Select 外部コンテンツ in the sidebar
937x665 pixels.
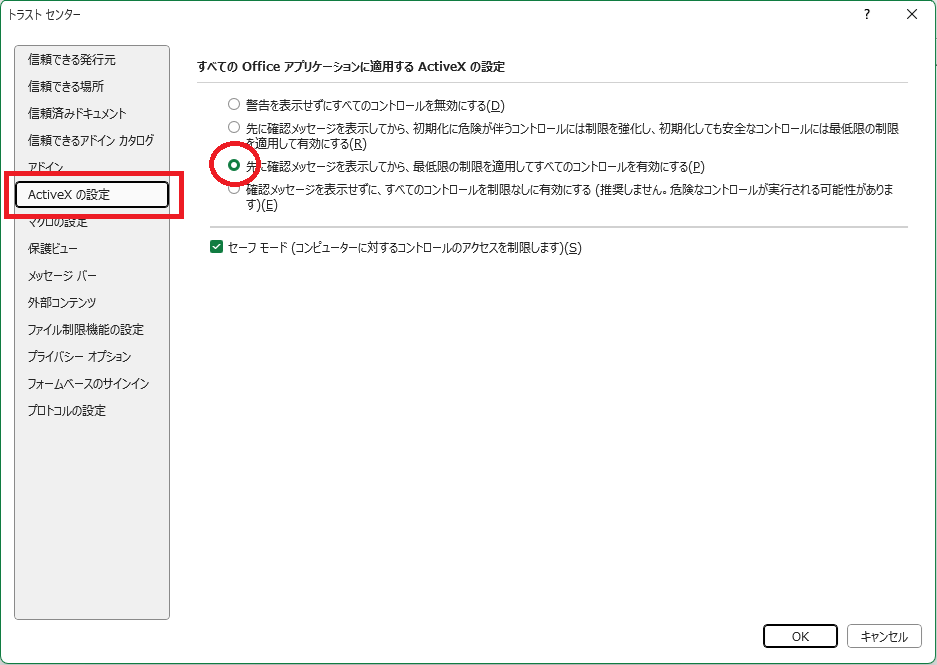pyautogui.click(x=62, y=302)
